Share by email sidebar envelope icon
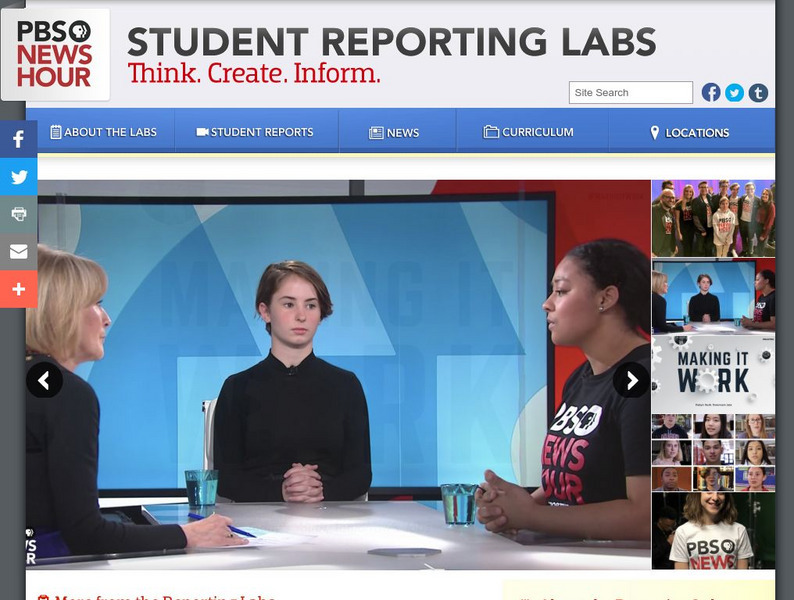This screenshot has height=600, width=794. point(19,251)
